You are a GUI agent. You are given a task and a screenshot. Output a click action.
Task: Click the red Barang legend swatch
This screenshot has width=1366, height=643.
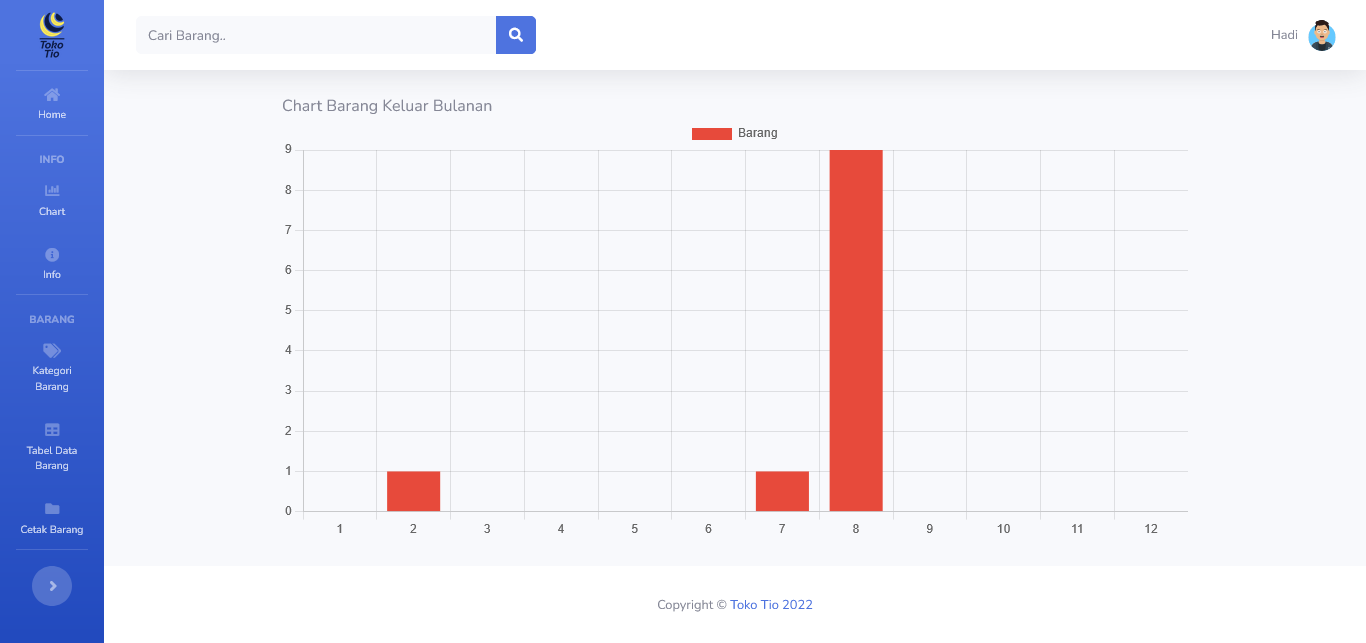tap(711, 134)
